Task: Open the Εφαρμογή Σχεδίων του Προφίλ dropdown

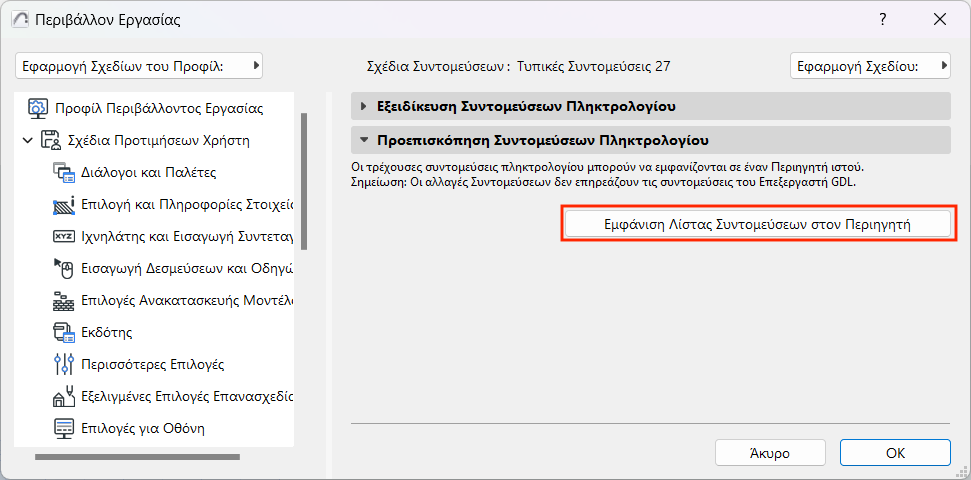Action: click(139, 66)
